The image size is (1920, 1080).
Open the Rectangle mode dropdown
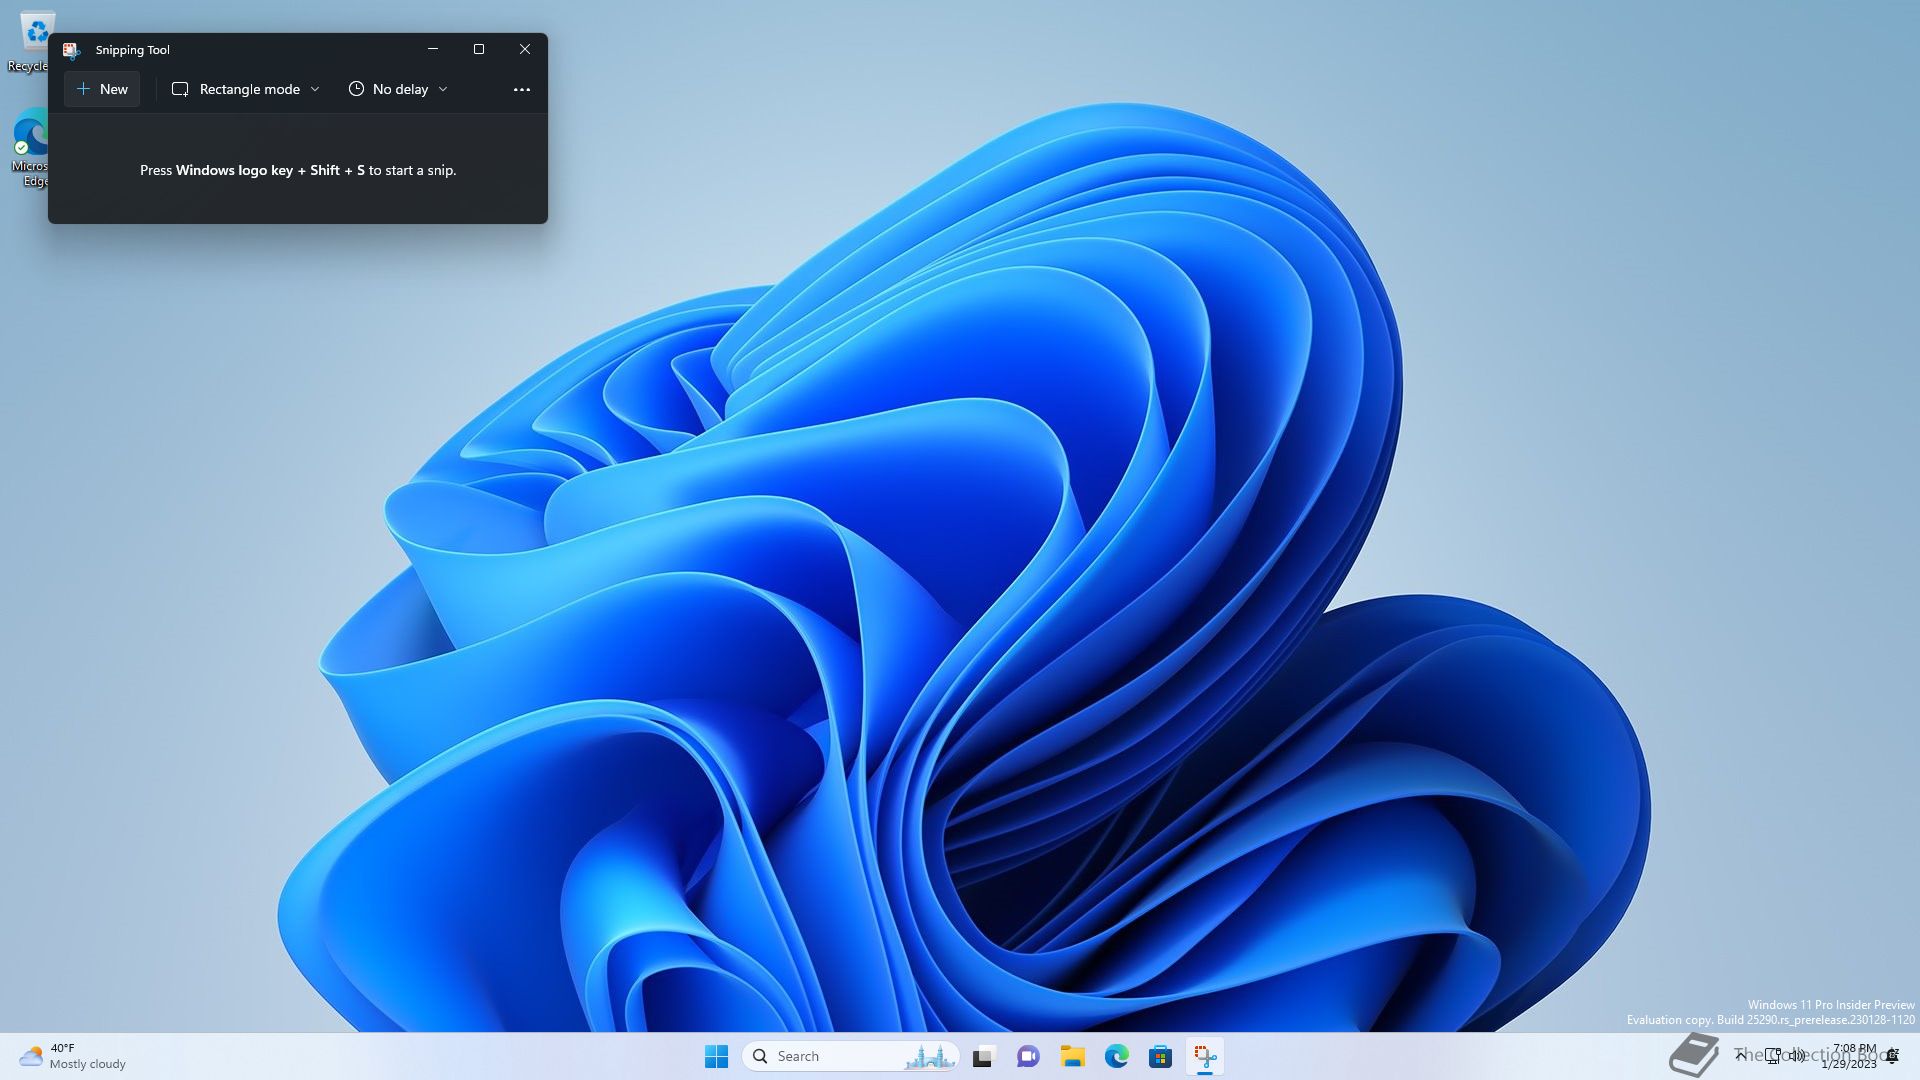tap(246, 89)
